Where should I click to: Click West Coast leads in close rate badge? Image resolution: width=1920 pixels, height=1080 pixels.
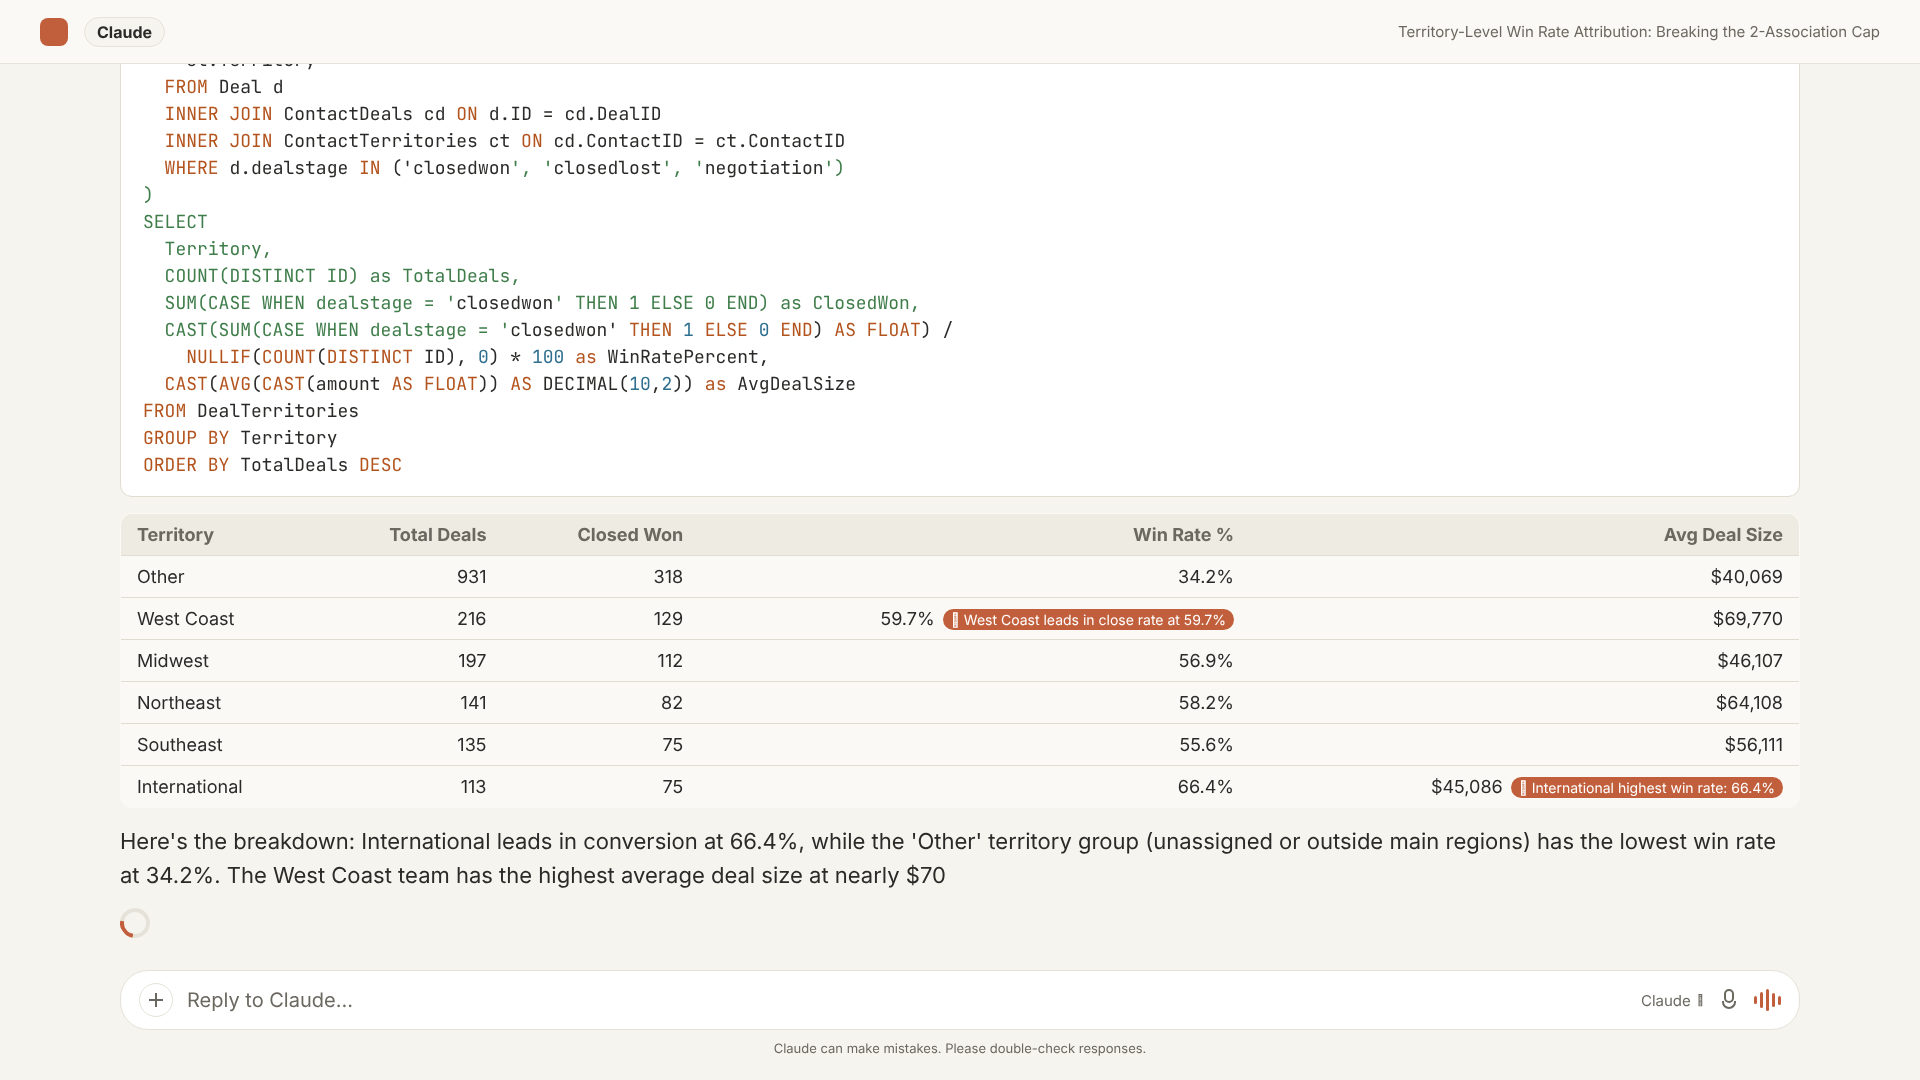coord(1088,620)
